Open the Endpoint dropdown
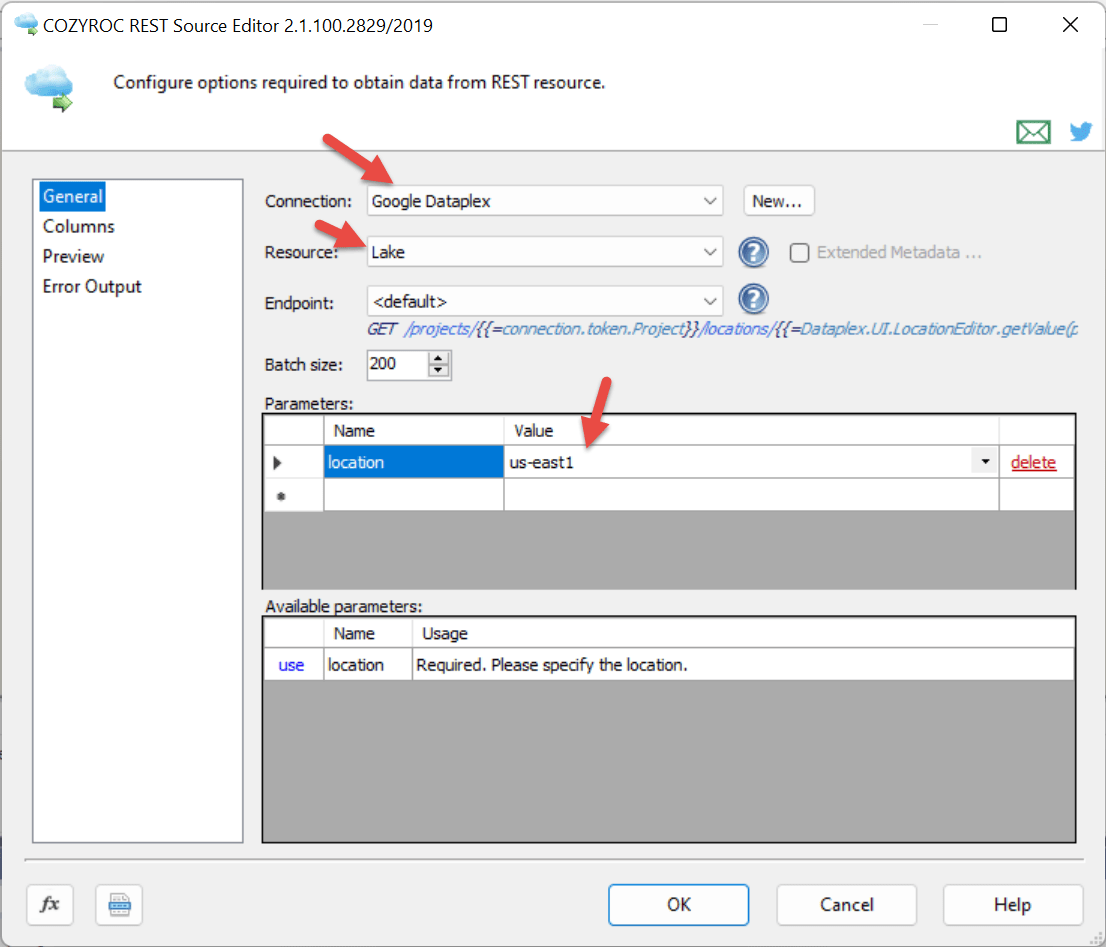The width and height of the screenshot is (1106, 947). tap(710, 301)
